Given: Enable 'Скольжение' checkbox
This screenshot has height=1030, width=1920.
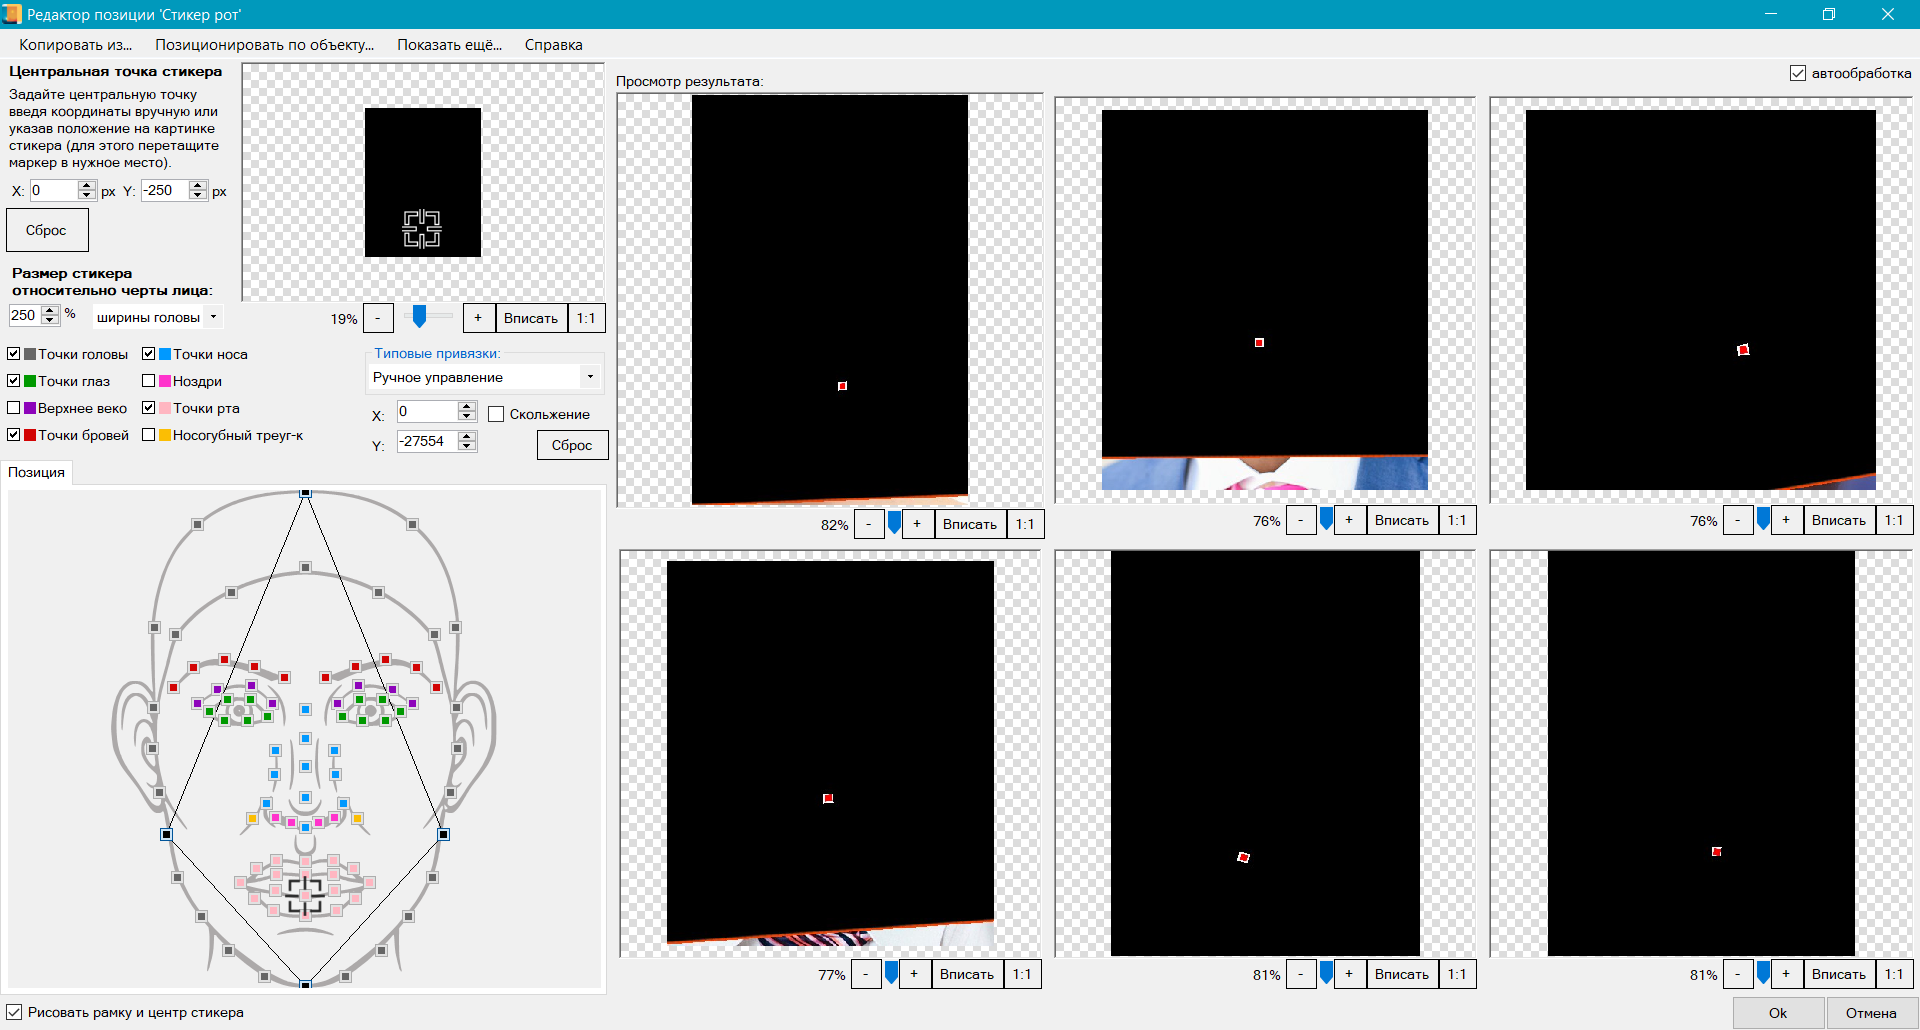Looking at the screenshot, I should (x=496, y=414).
